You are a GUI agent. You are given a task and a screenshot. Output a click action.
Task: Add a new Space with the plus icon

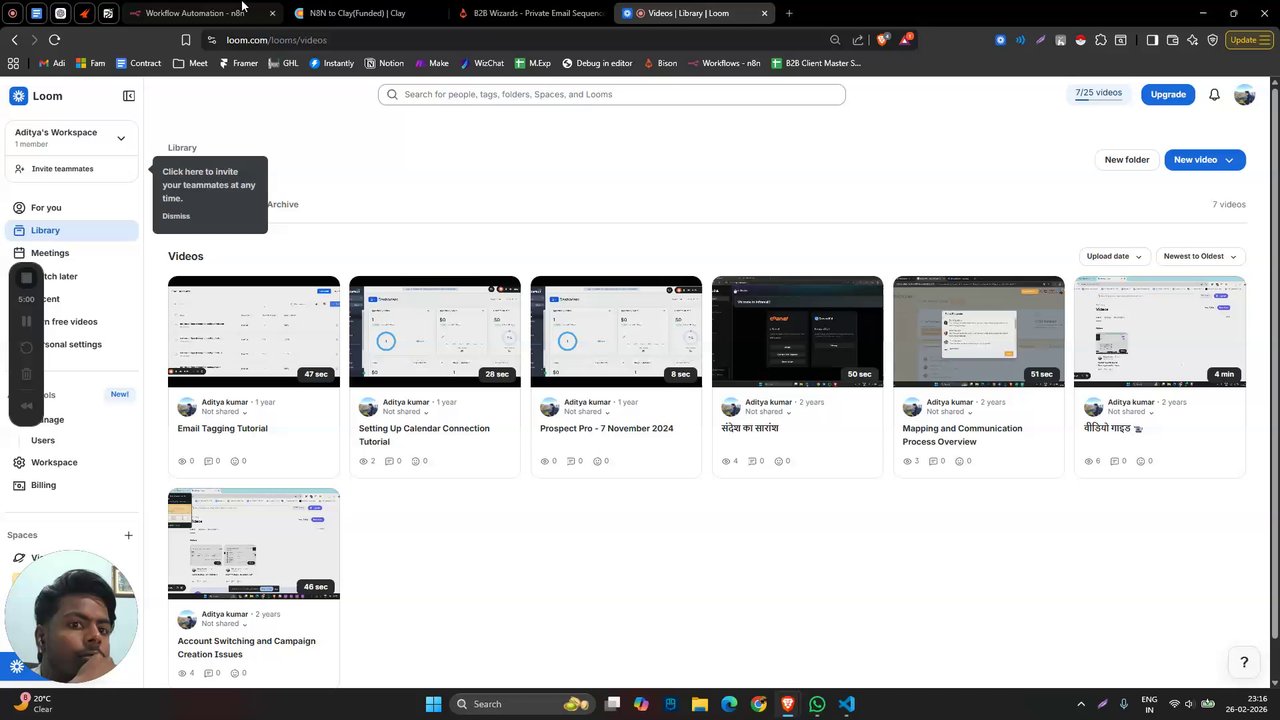[x=128, y=536]
